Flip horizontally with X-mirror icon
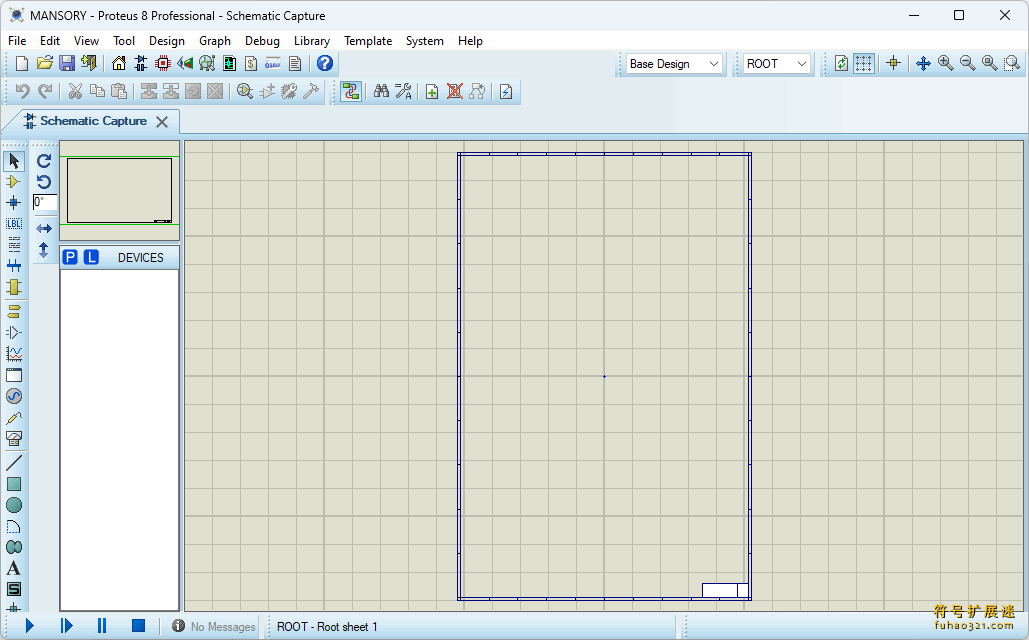This screenshot has height=640, width=1029. click(44, 228)
